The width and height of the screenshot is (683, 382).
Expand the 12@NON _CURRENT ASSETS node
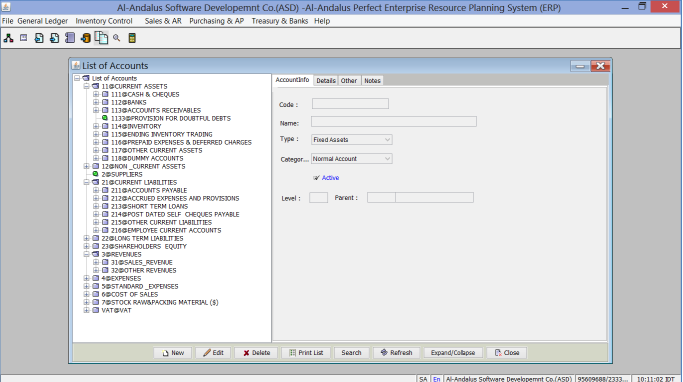(86, 166)
